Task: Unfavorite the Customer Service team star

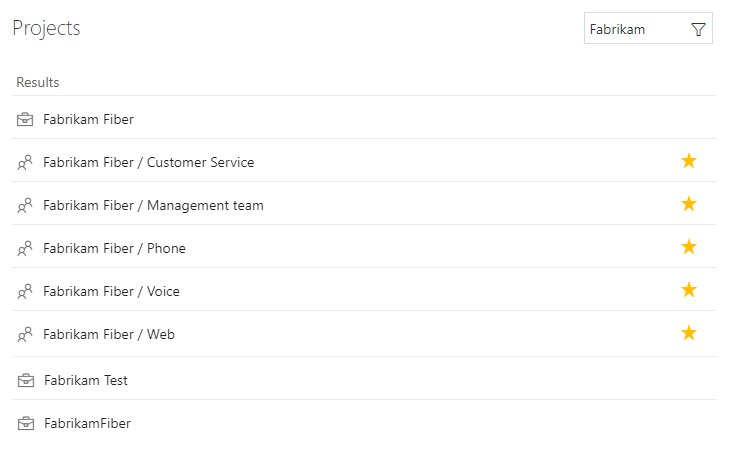Action: click(x=689, y=161)
